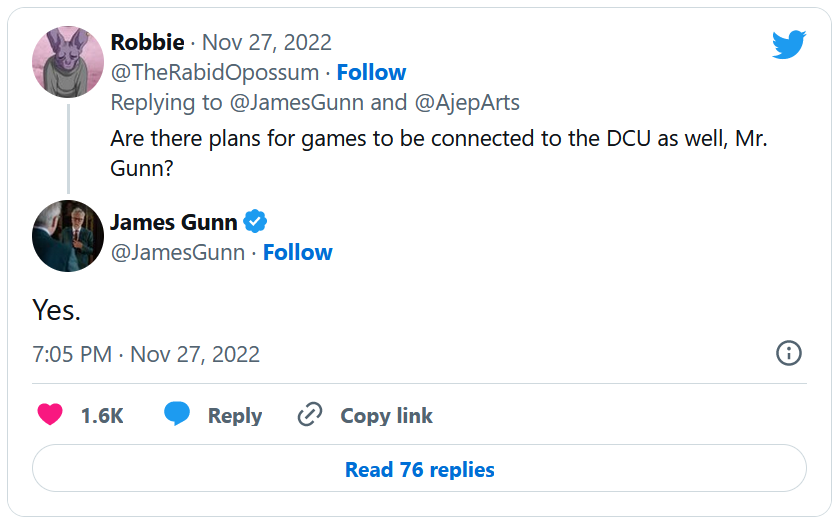Click the blue reply bubble icon
Screen dimensions: 838x525
point(177,415)
